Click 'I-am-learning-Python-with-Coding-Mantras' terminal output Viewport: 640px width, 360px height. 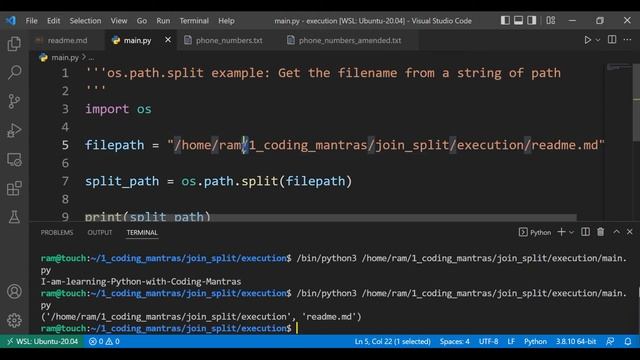click(141, 282)
